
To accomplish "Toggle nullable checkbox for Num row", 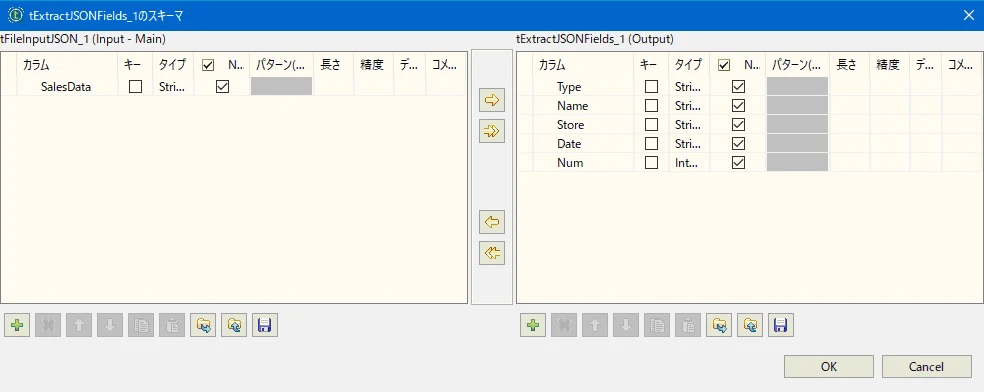I will click(x=739, y=162).
